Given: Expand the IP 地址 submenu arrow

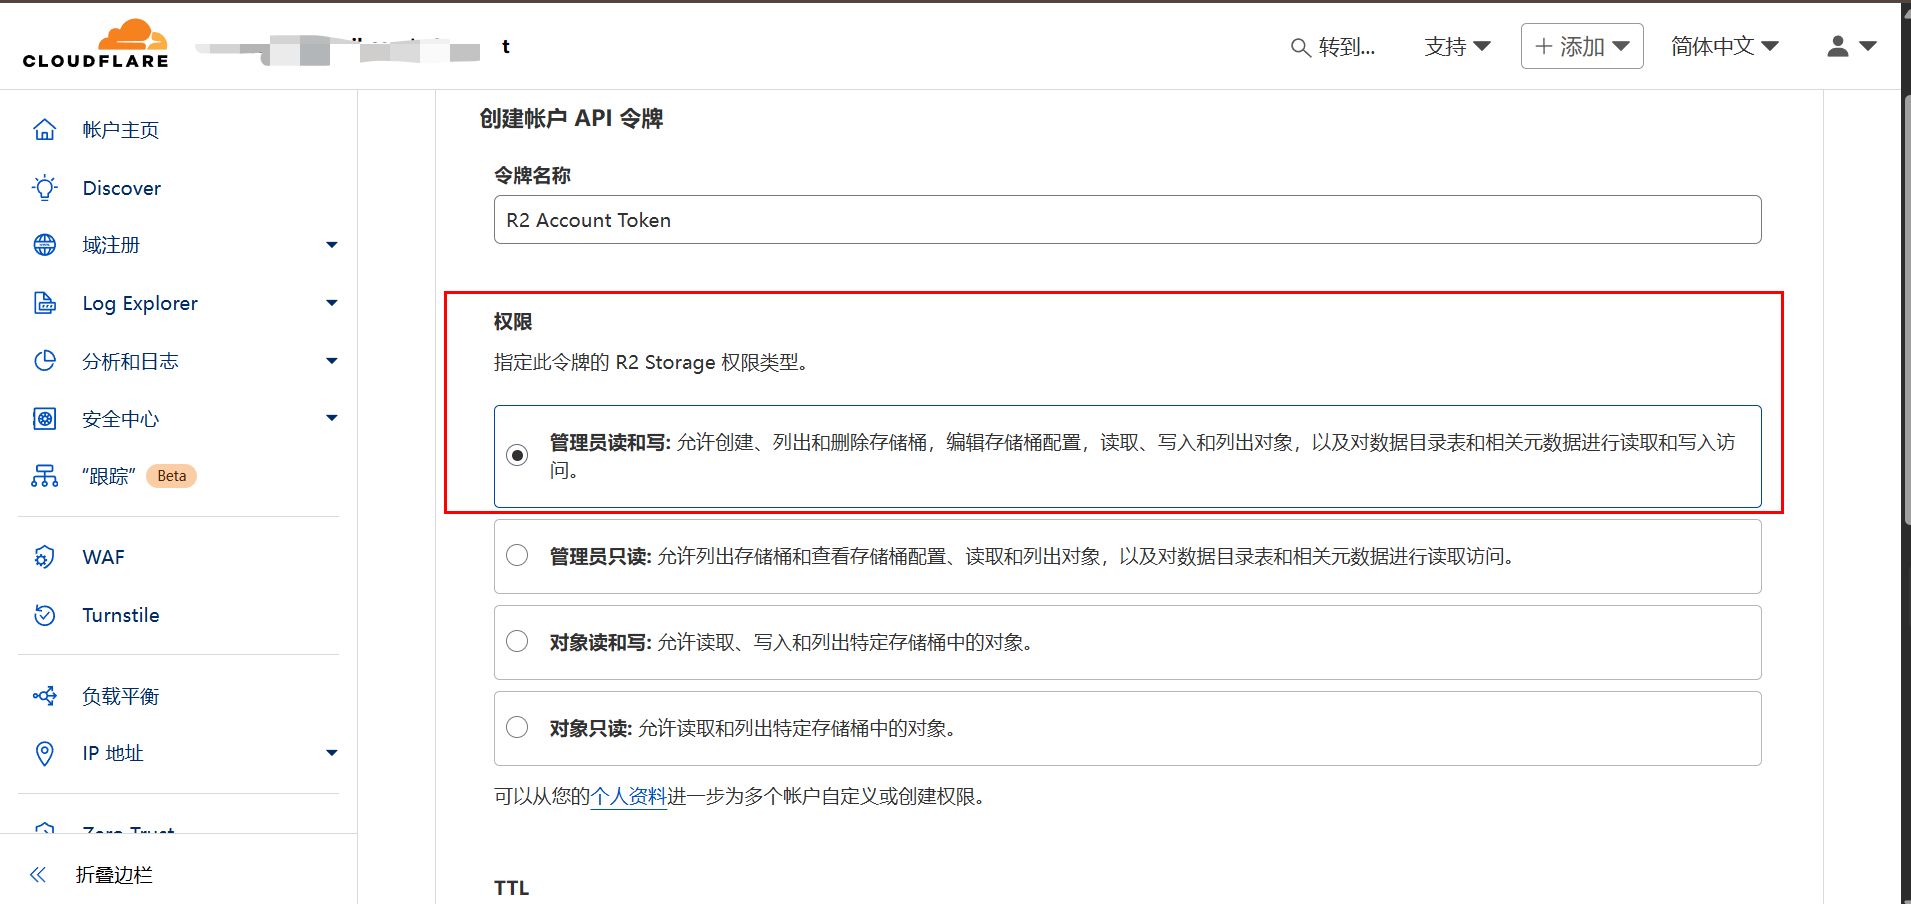Looking at the screenshot, I should coord(332,753).
